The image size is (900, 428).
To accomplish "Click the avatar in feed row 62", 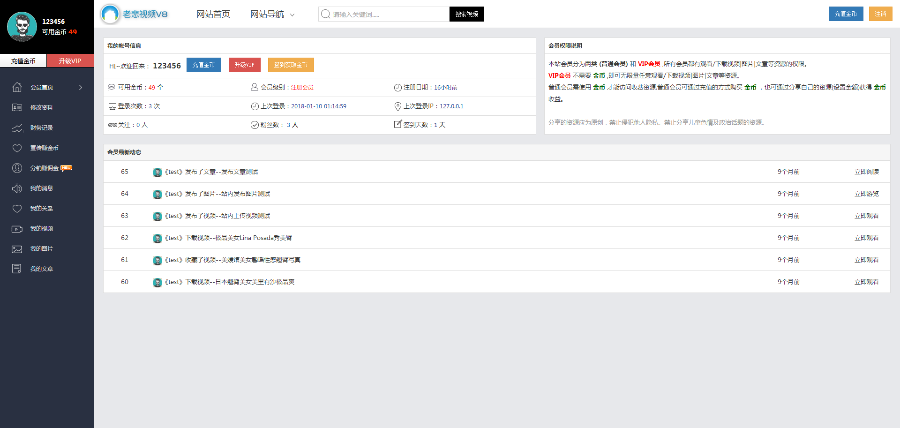I will point(157,238).
